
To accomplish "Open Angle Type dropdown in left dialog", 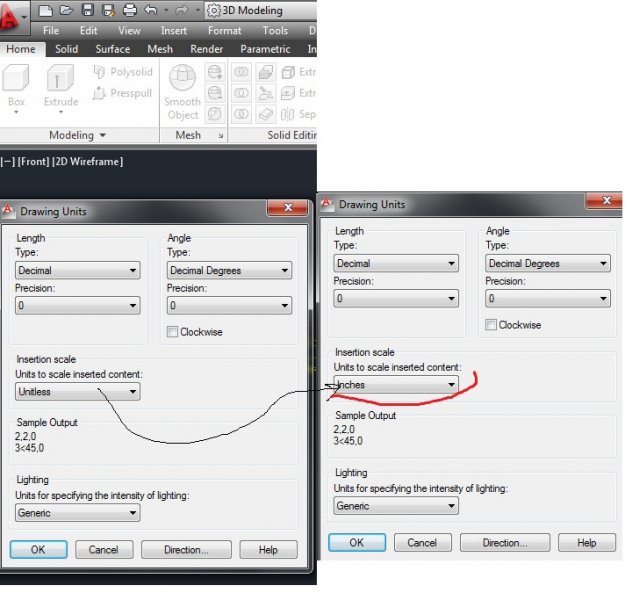I will (229, 270).
